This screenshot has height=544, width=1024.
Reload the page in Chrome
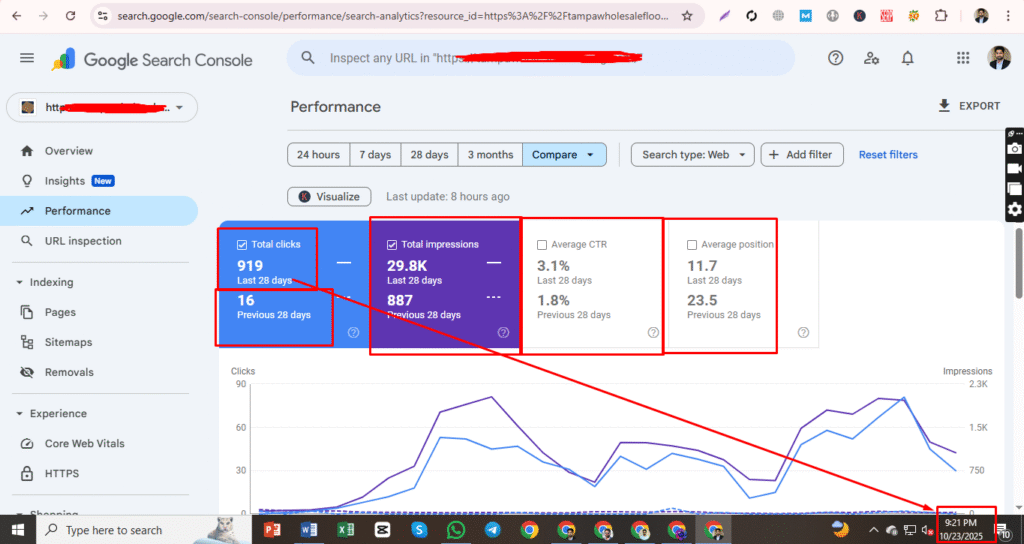coord(71,16)
